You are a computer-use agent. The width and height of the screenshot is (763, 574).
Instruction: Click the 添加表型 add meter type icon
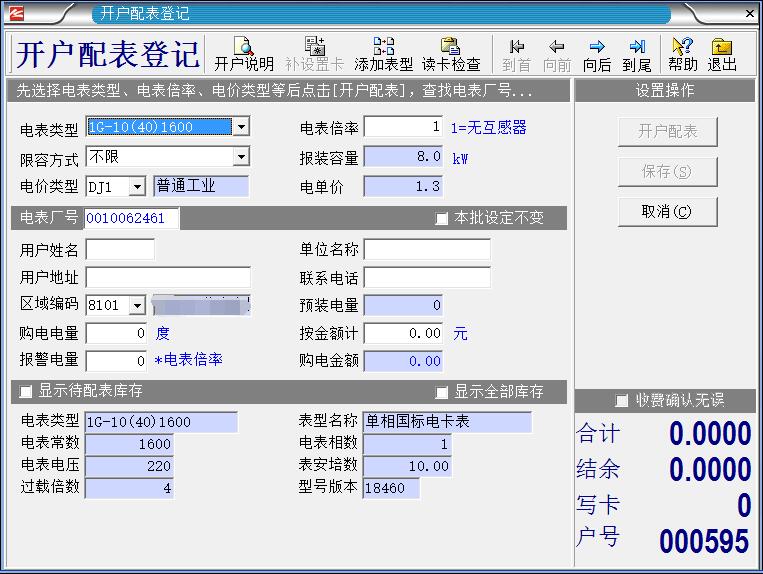point(383,54)
